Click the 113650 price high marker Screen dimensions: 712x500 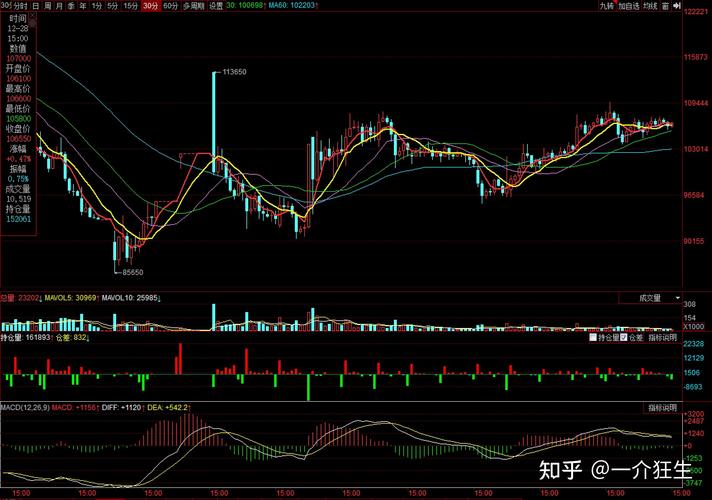tap(234, 72)
